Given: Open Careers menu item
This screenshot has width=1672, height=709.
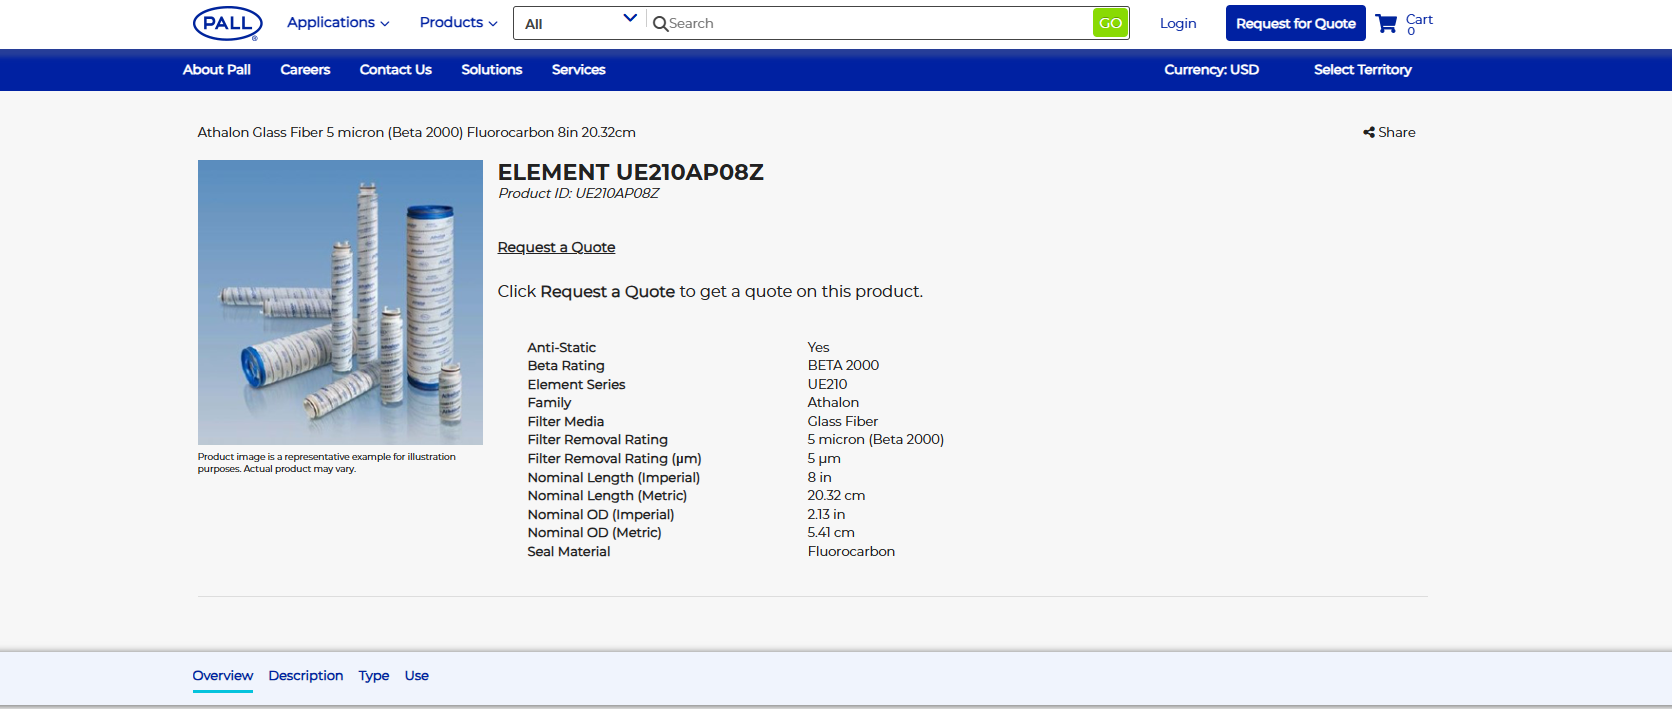Looking at the screenshot, I should pyautogui.click(x=305, y=70).
